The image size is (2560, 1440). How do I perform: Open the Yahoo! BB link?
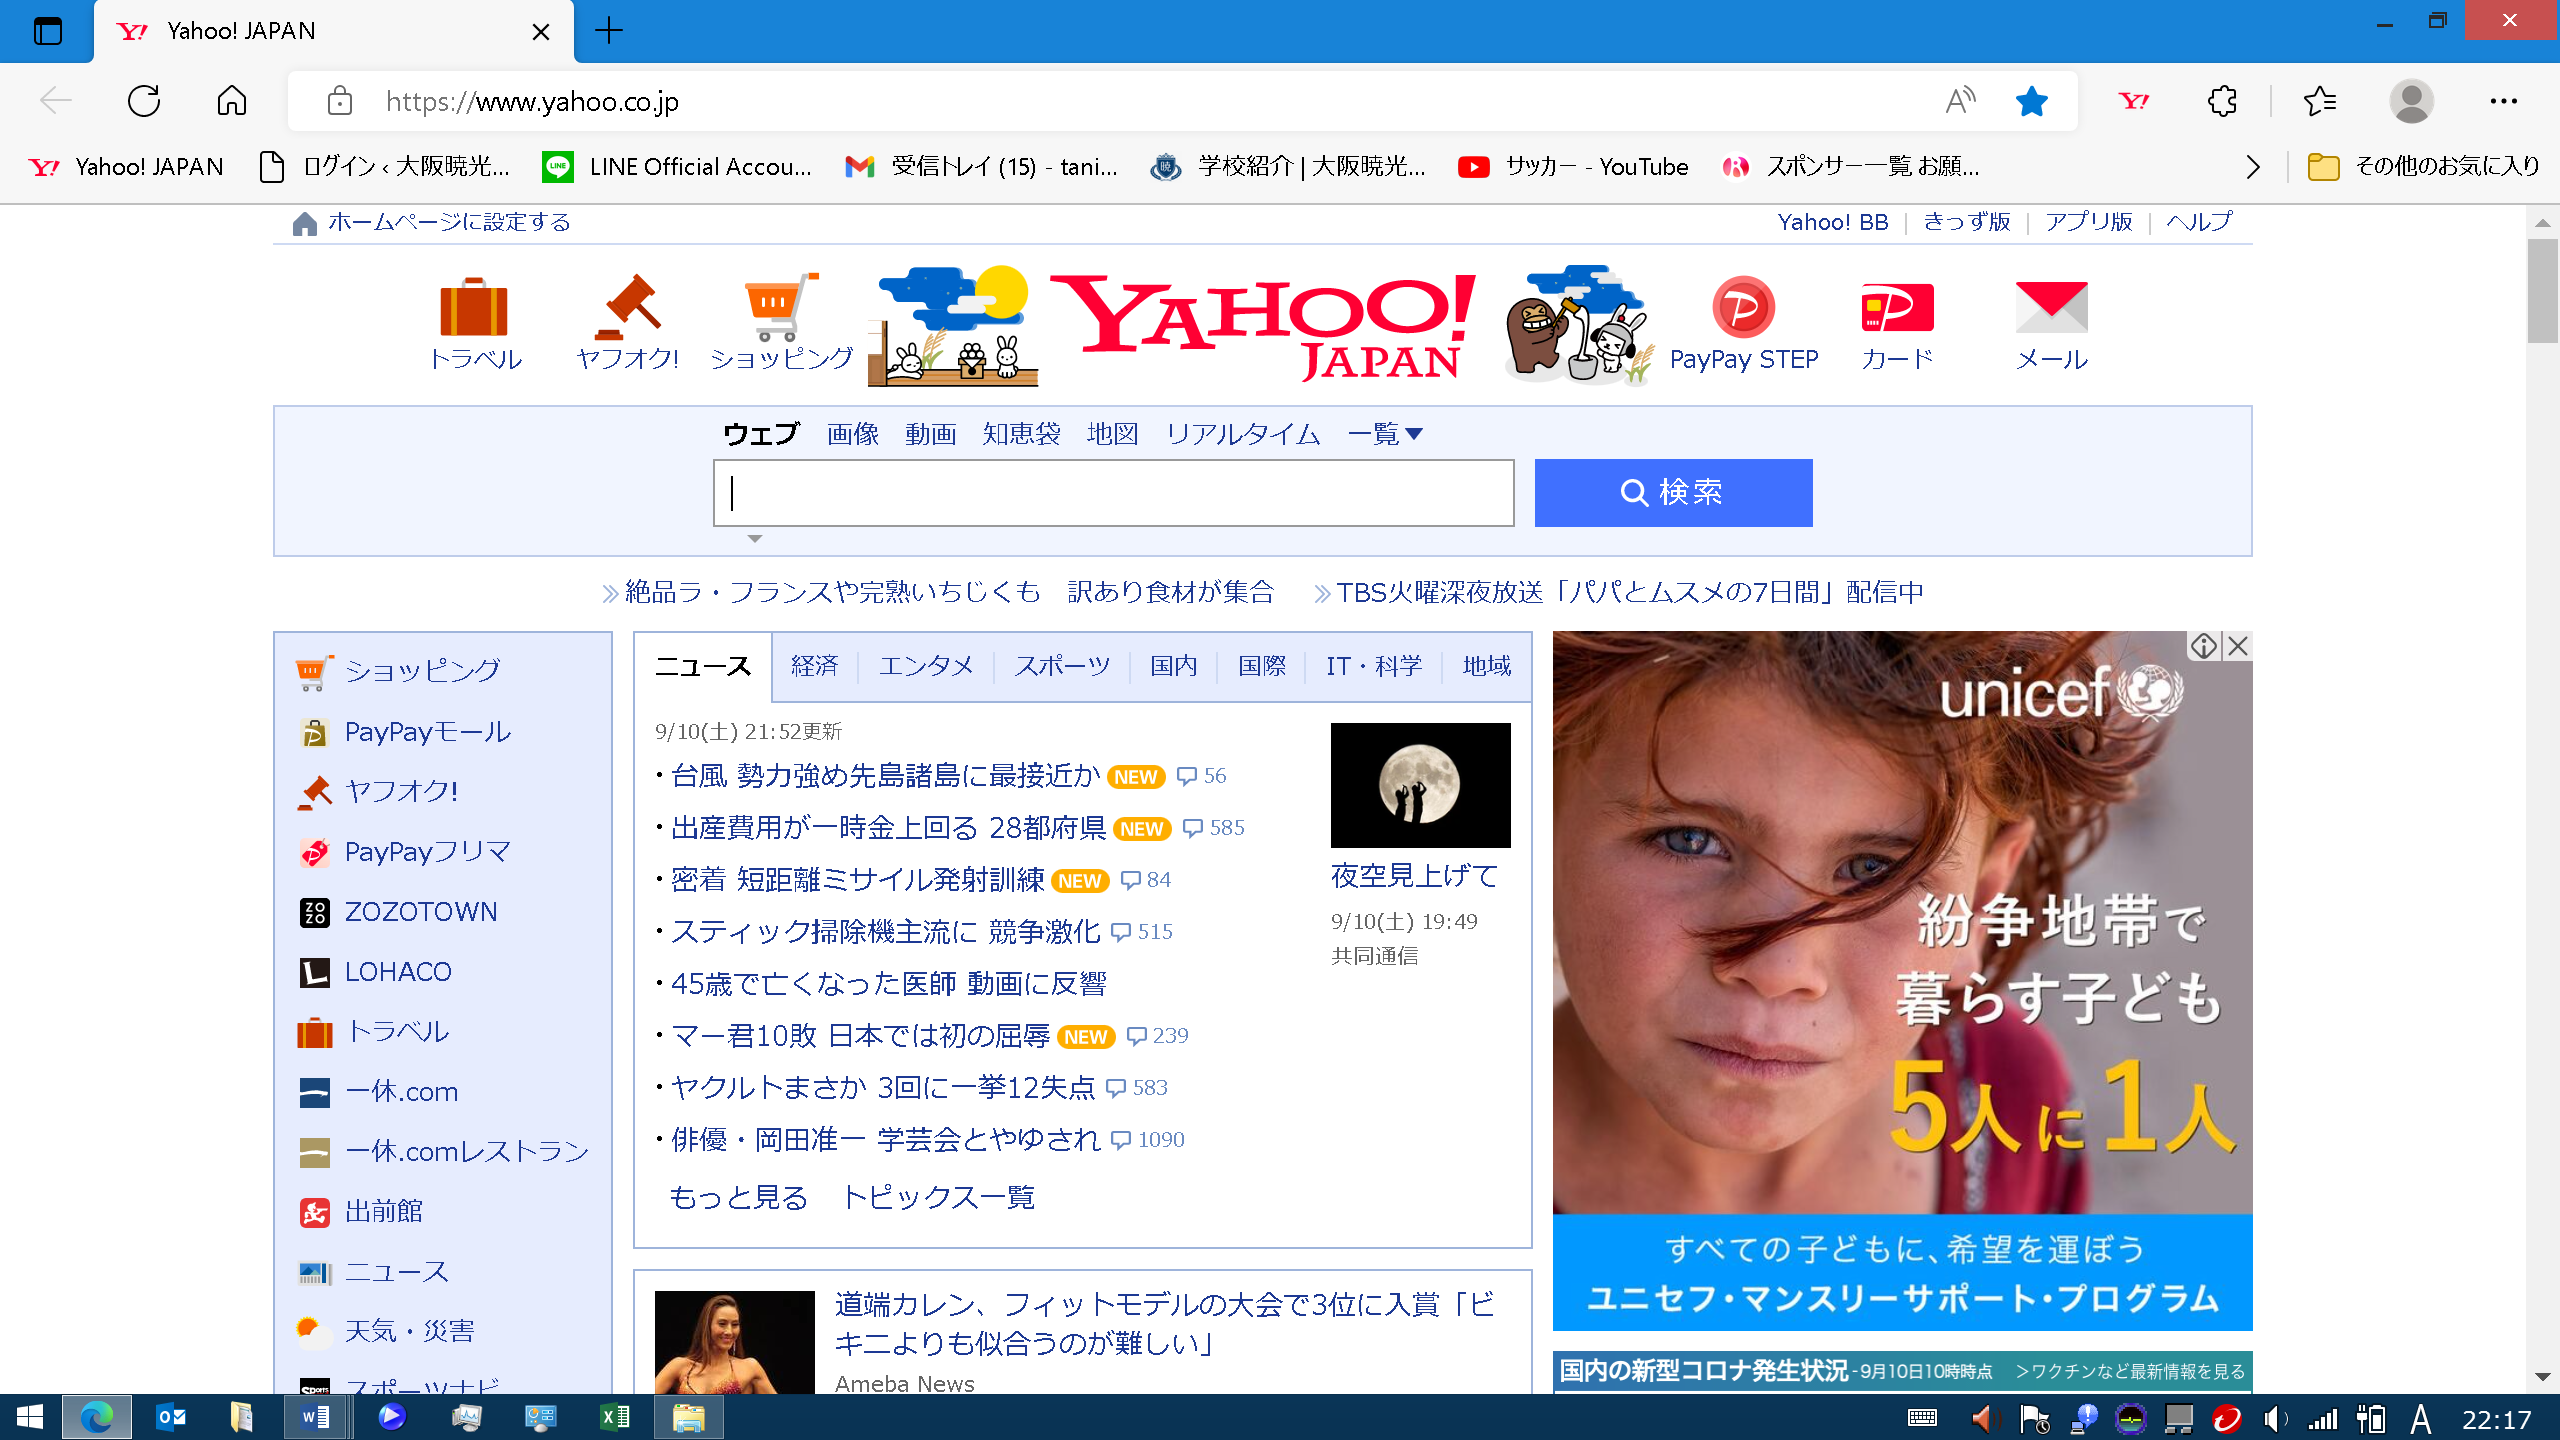tap(1832, 222)
